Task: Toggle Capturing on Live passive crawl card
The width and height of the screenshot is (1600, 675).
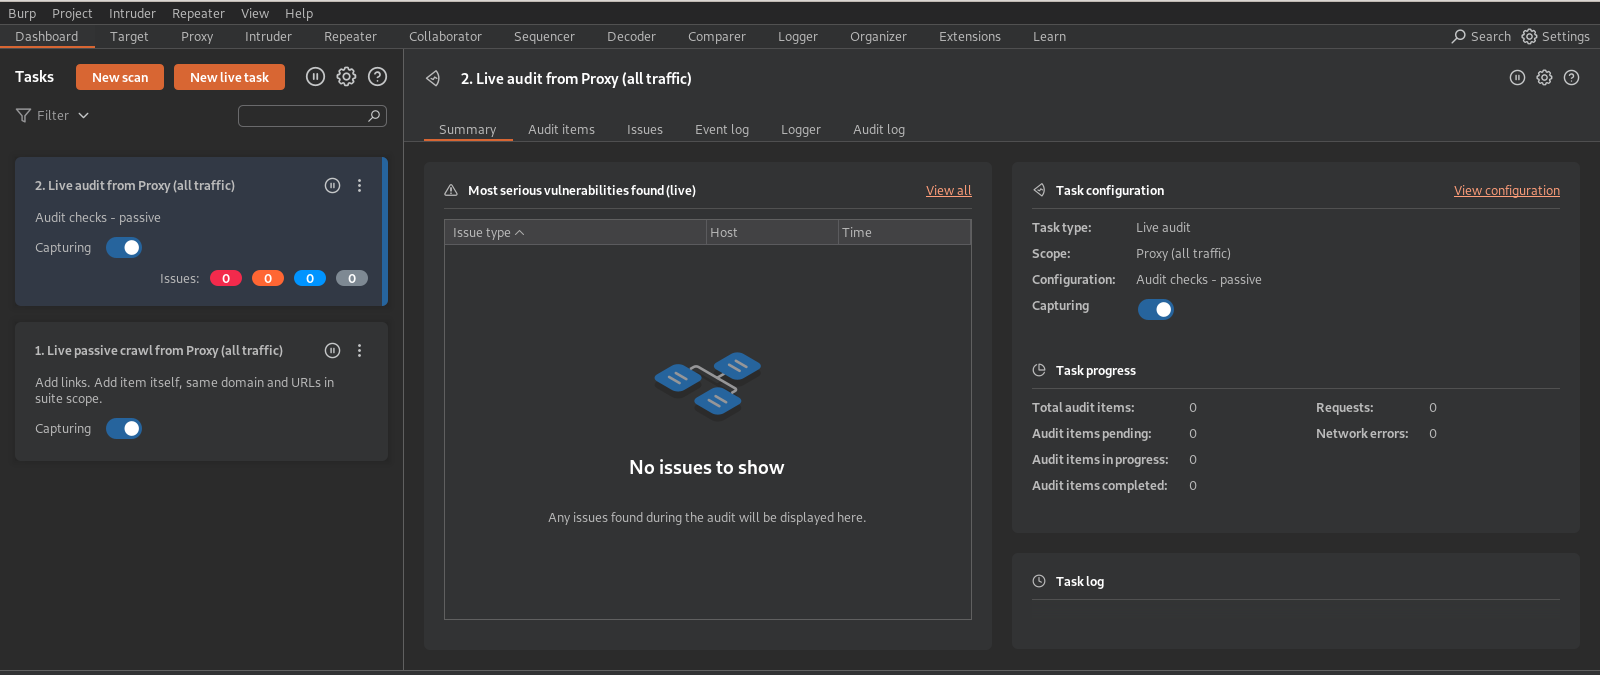Action: (124, 429)
